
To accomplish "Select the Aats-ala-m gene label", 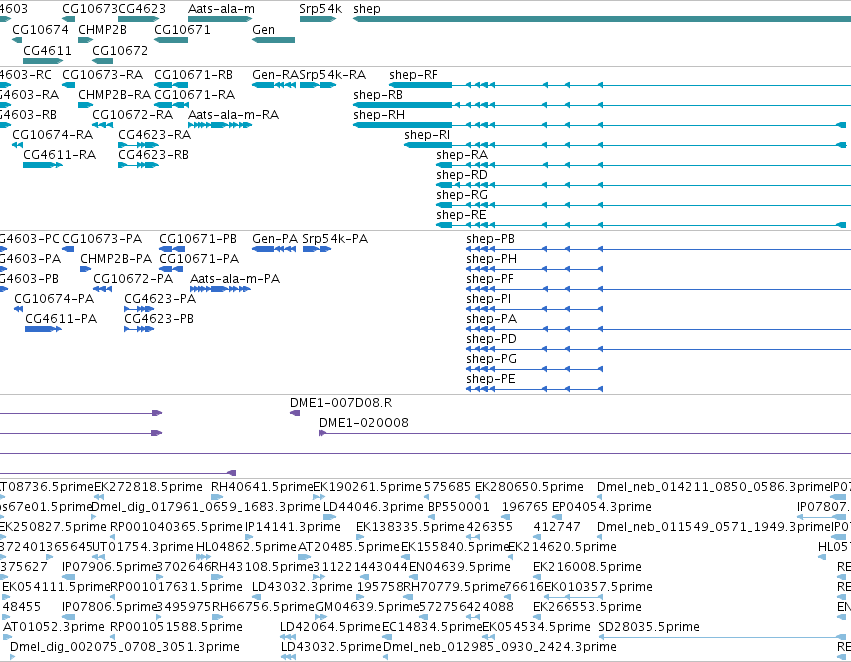I will [221, 9].
